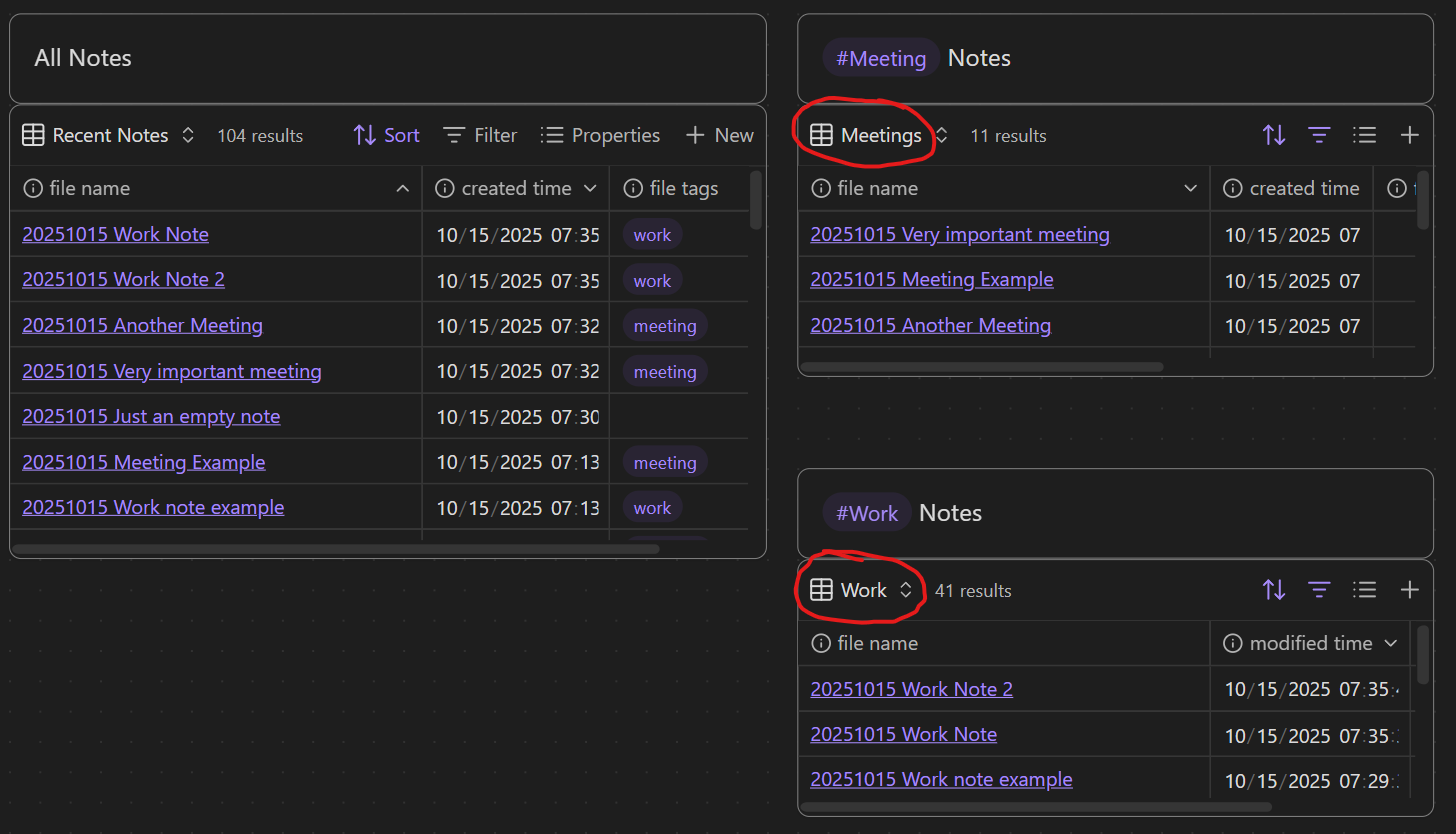Add new item with Work plus icon
The height and width of the screenshot is (834, 1456).
(1409, 590)
